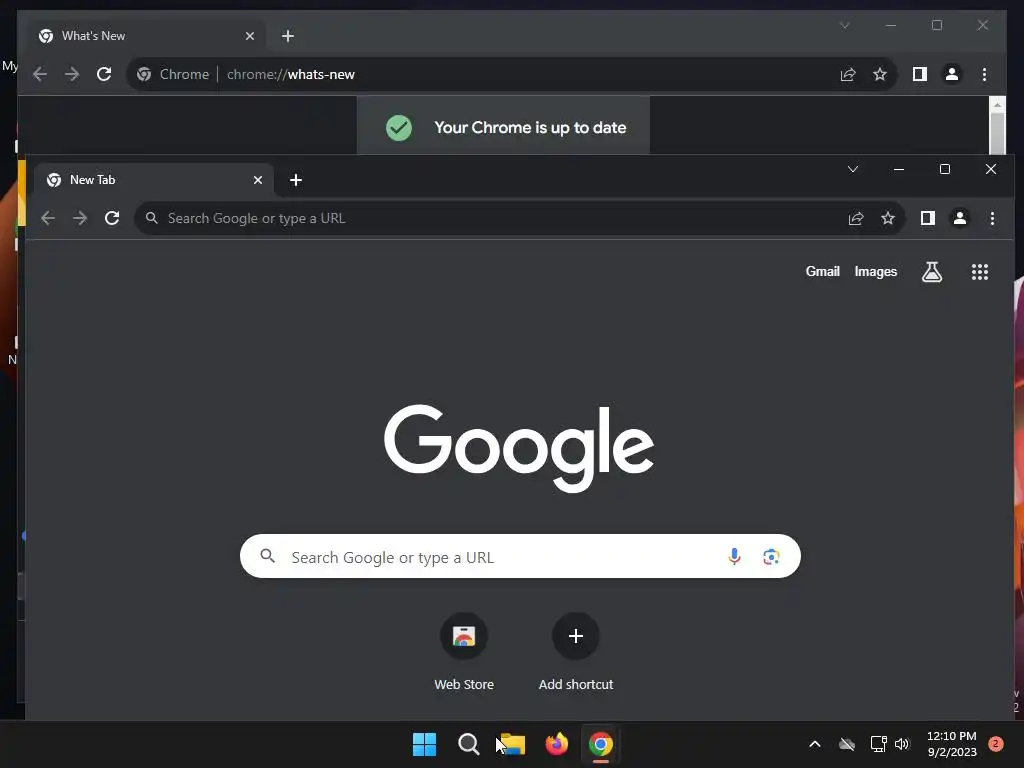Open the tab search chevron in the New Tab window
The height and width of the screenshot is (768, 1024).
[853, 169]
